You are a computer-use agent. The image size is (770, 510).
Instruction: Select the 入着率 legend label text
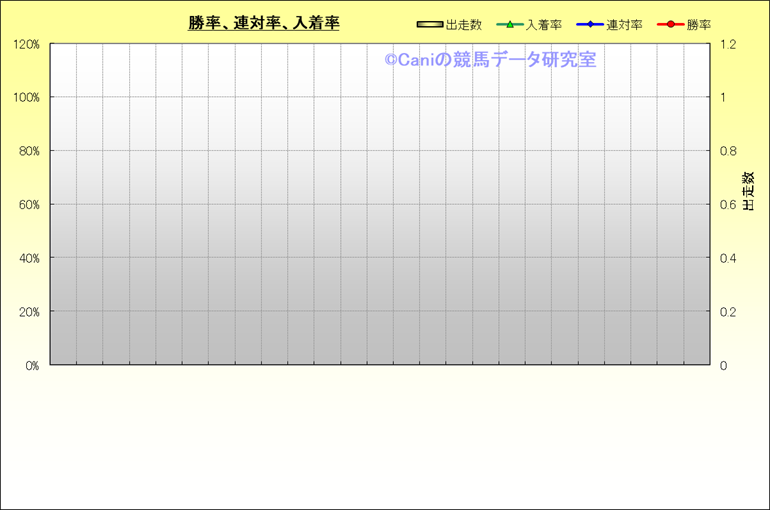(544, 25)
